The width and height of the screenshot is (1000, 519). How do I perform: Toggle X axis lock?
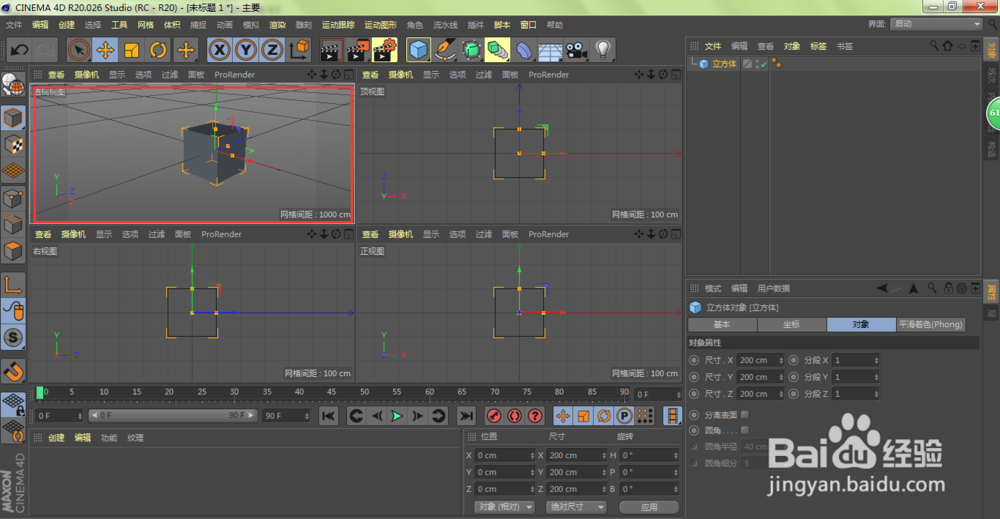(x=219, y=50)
